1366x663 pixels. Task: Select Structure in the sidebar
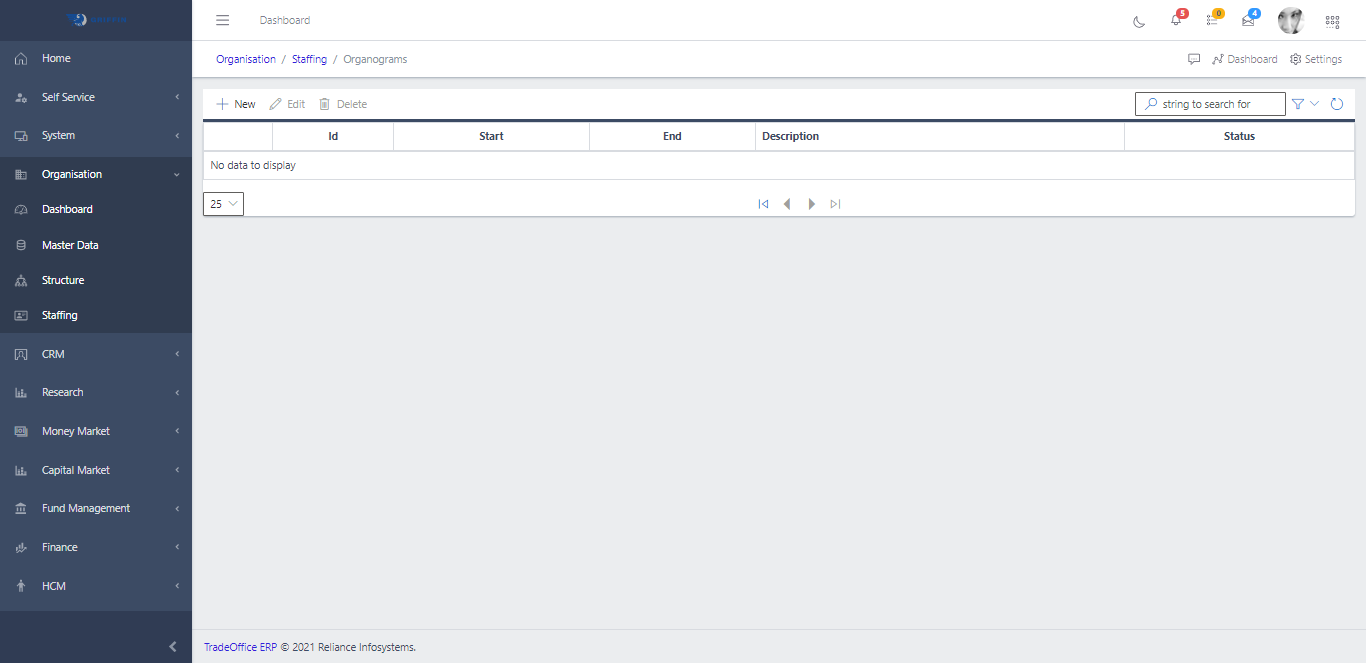click(63, 280)
